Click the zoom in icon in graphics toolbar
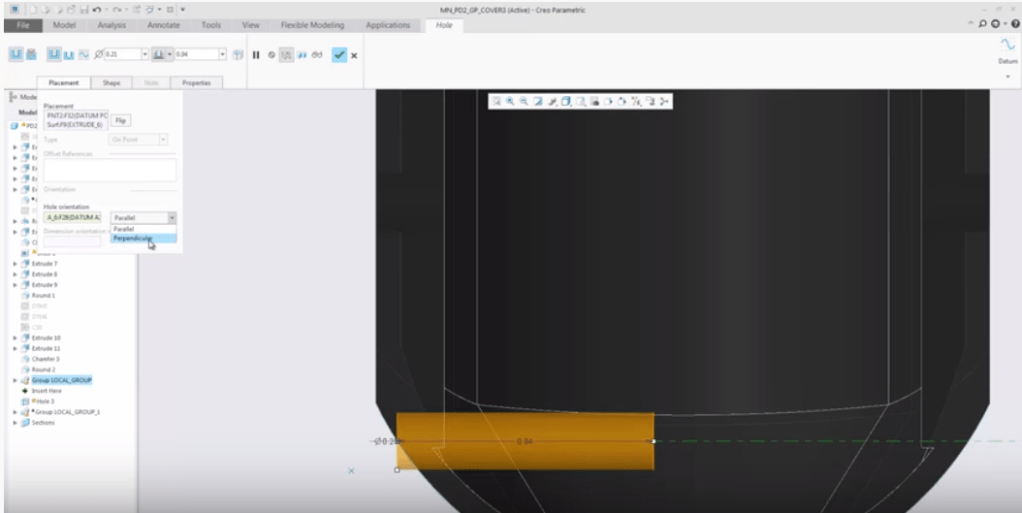 point(510,101)
